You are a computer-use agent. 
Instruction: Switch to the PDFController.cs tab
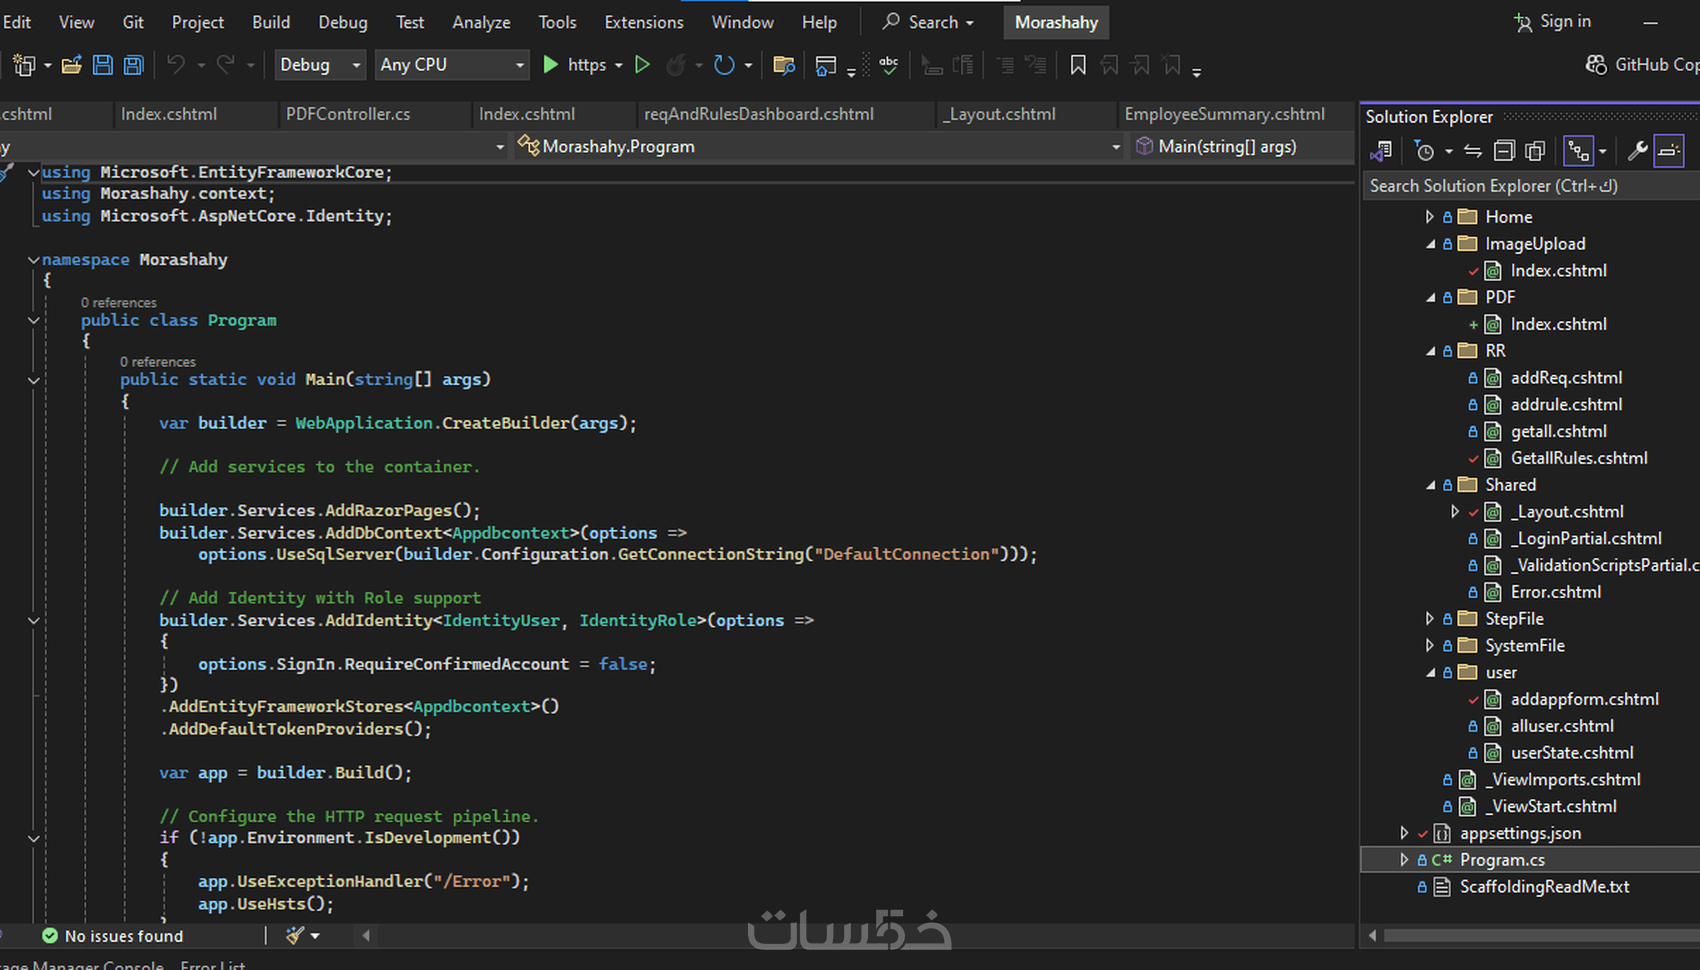click(348, 114)
